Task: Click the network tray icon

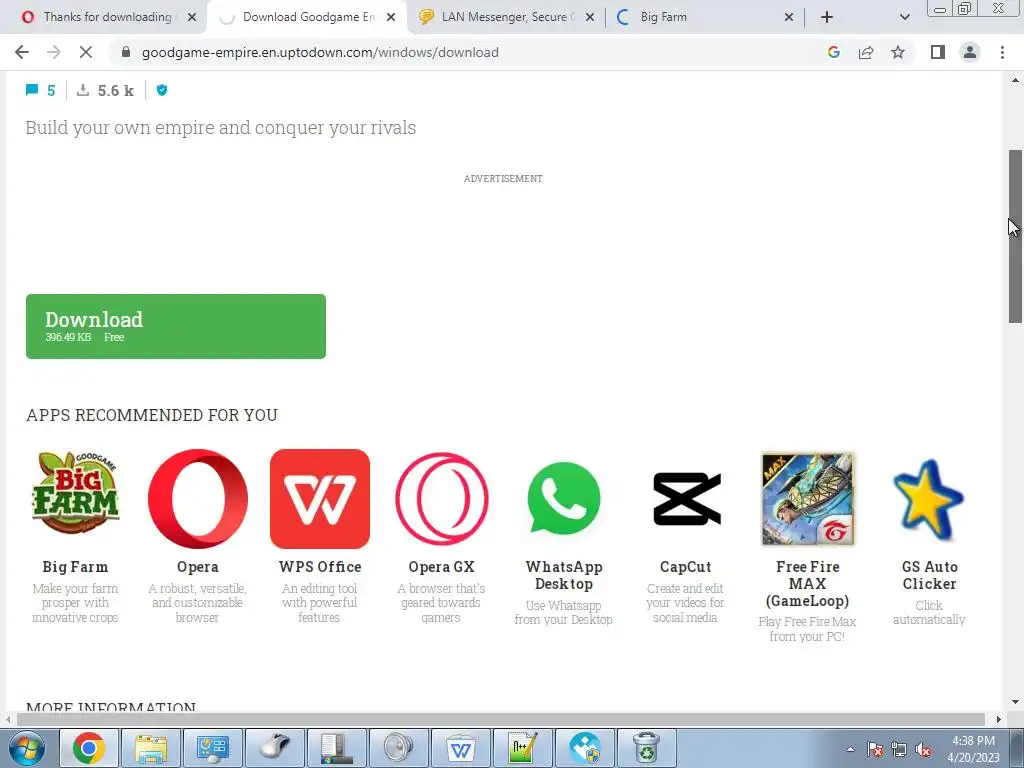Action: click(899, 750)
